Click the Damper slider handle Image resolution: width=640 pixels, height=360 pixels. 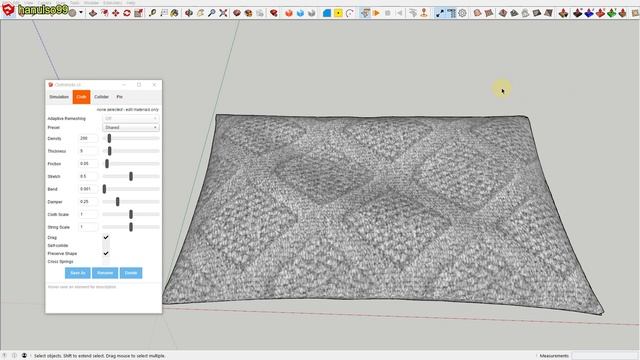118,202
